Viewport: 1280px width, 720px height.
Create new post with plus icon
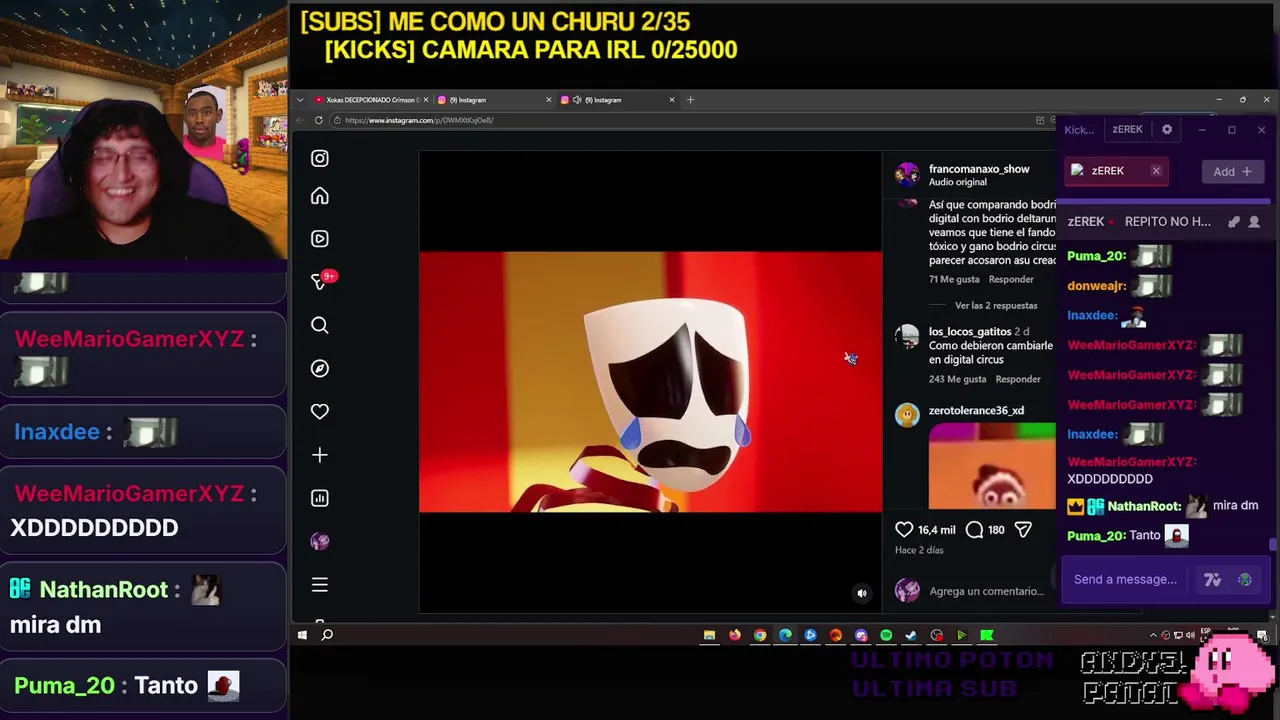pyautogui.click(x=320, y=455)
